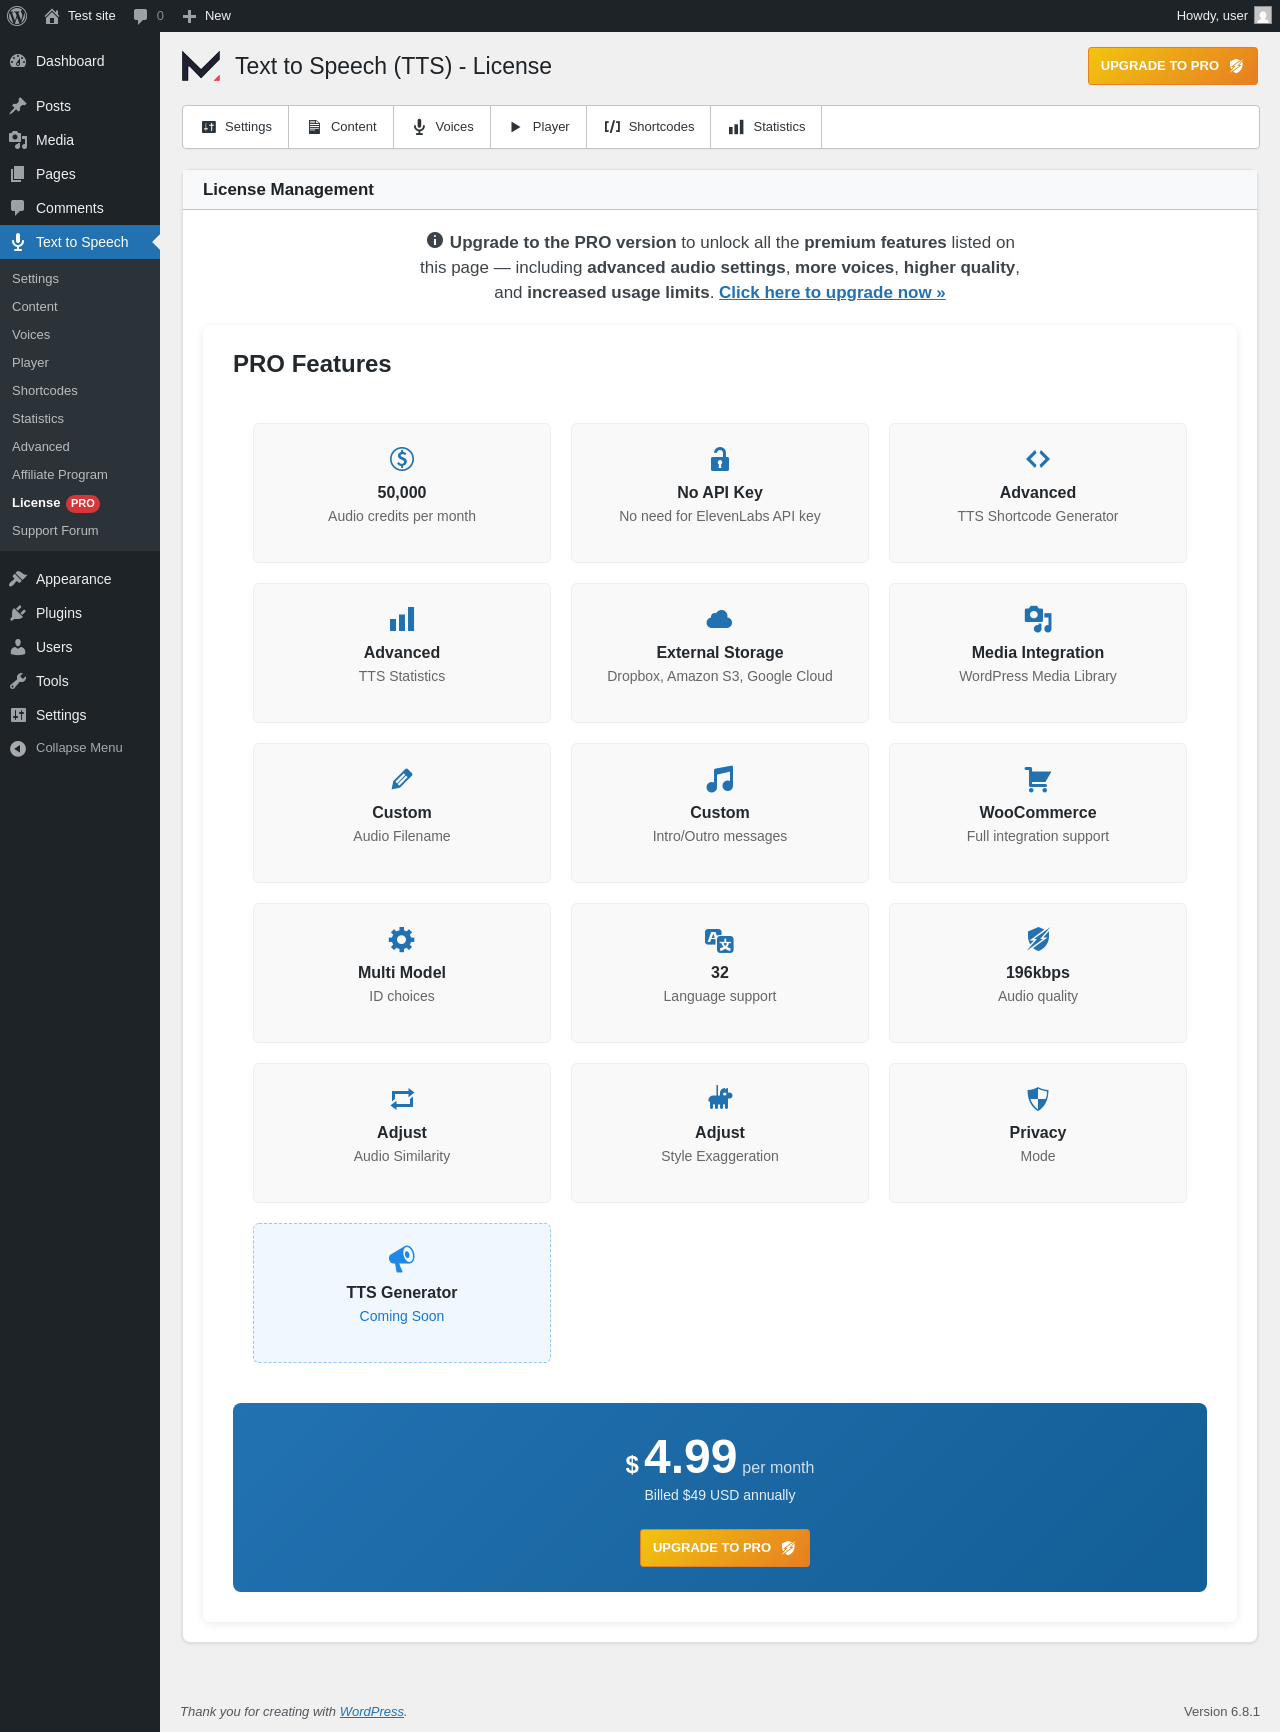Click the 196kbps audio quality icon
The width and height of the screenshot is (1280, 1732).
(1038, 939)
